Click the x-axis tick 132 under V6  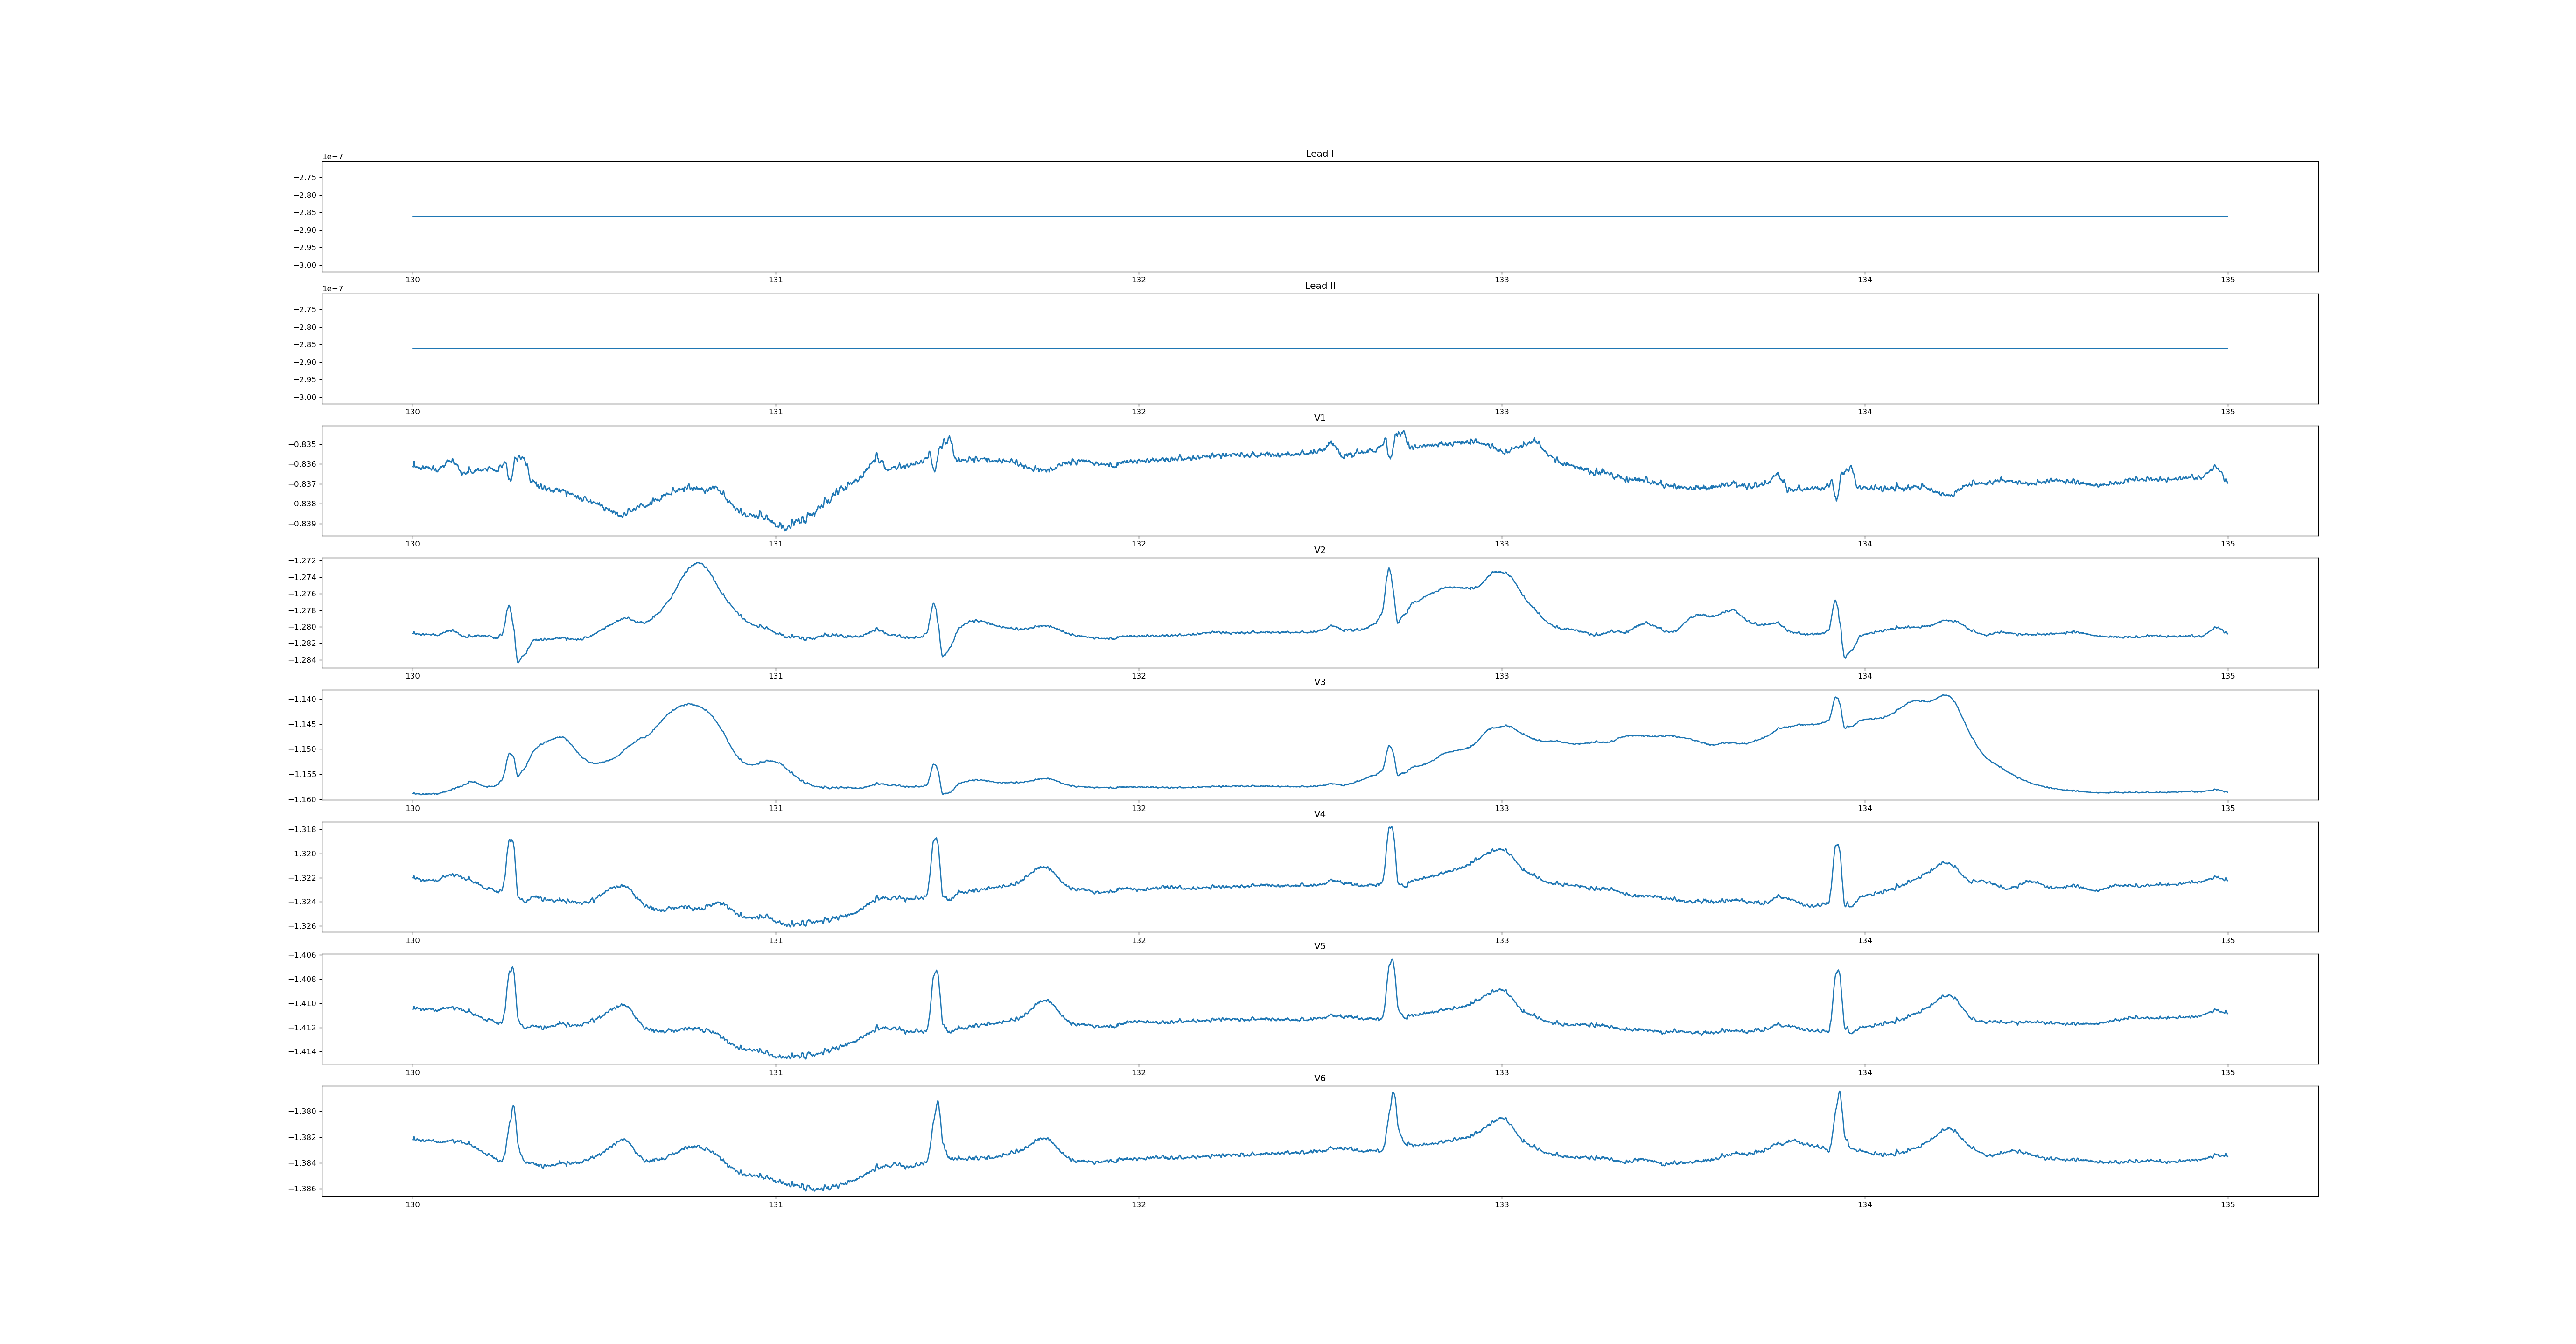click(1138, 1205)
